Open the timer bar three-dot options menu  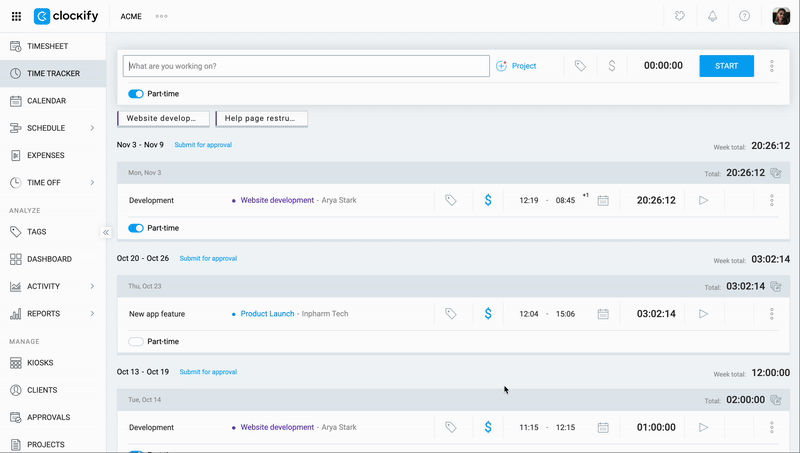coord(771,66)
